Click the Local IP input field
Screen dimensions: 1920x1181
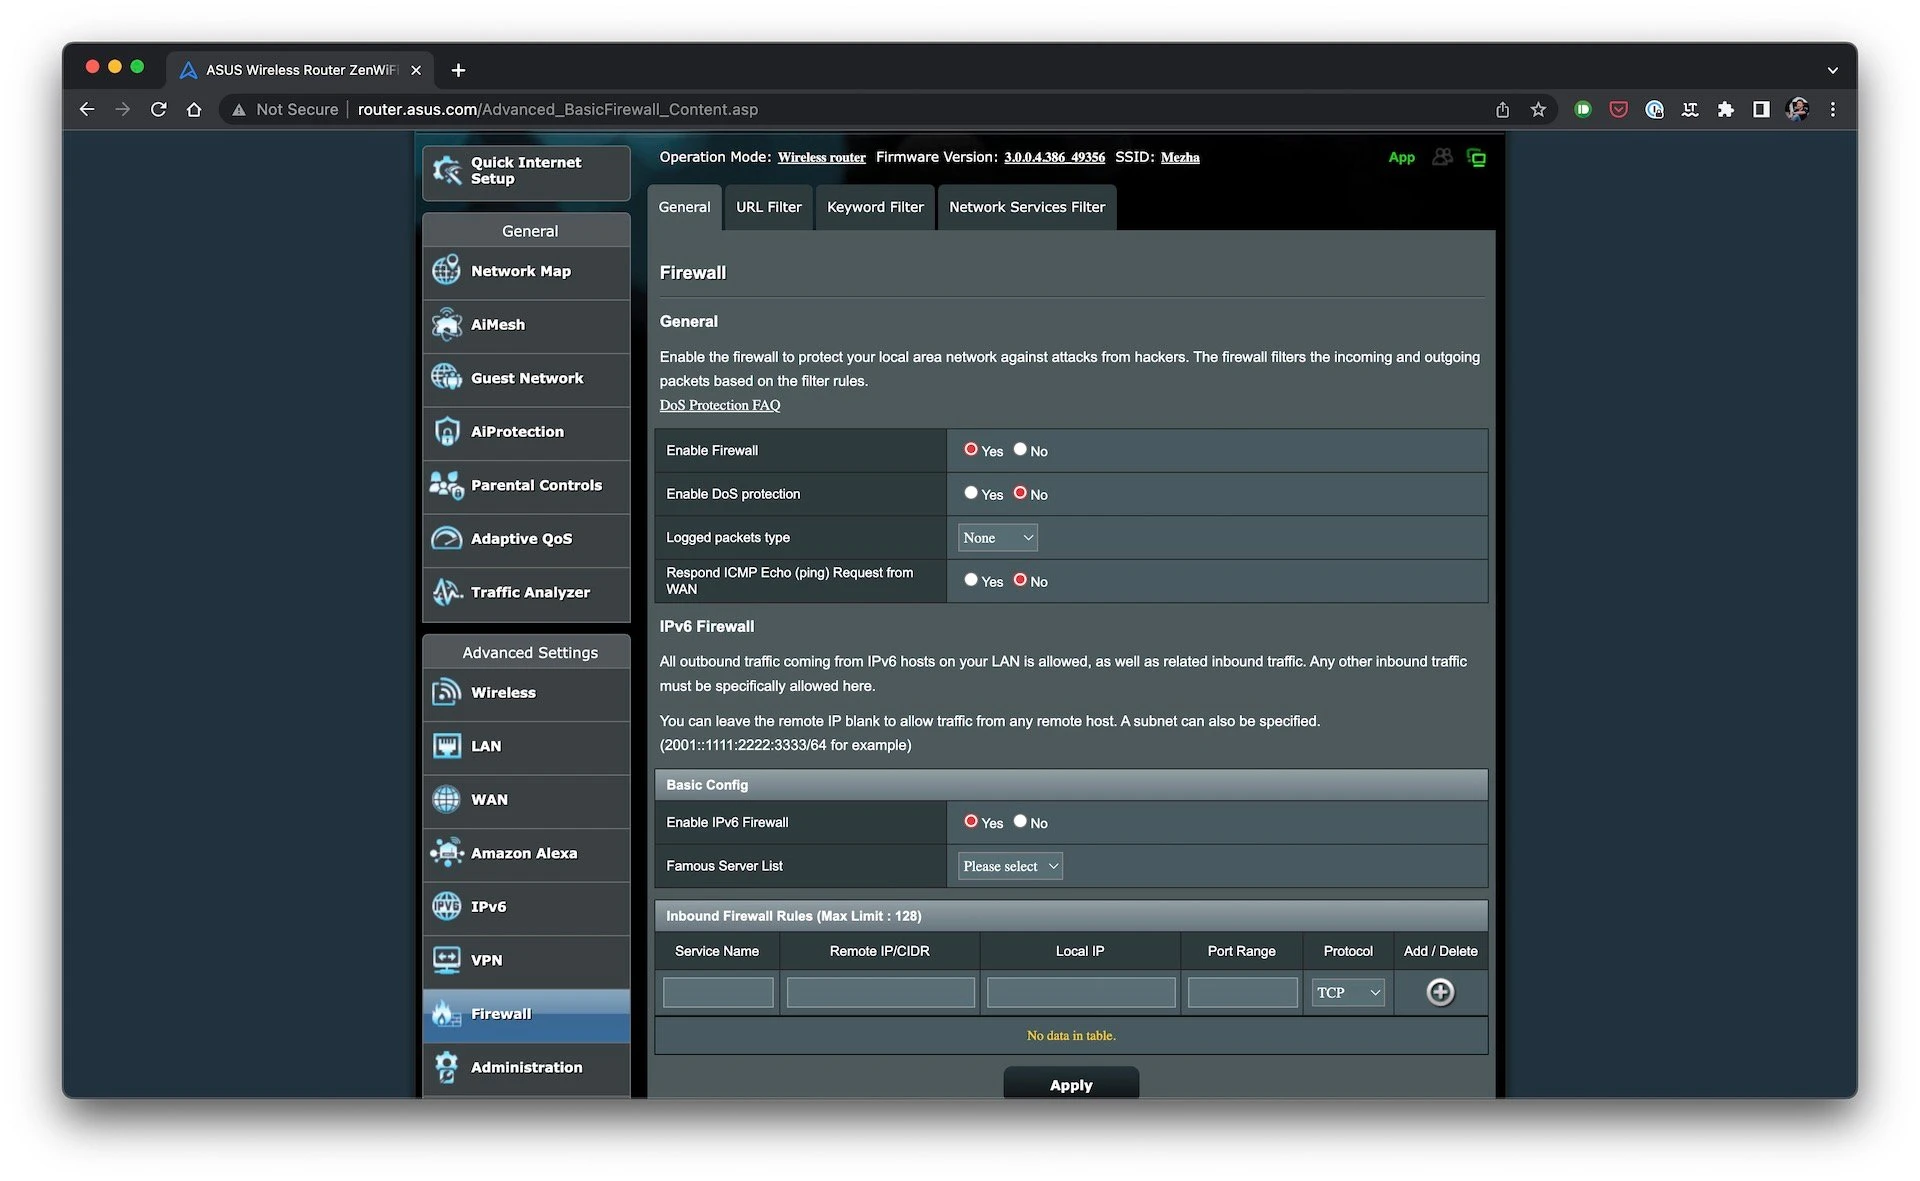click(x=1080, y=992)
